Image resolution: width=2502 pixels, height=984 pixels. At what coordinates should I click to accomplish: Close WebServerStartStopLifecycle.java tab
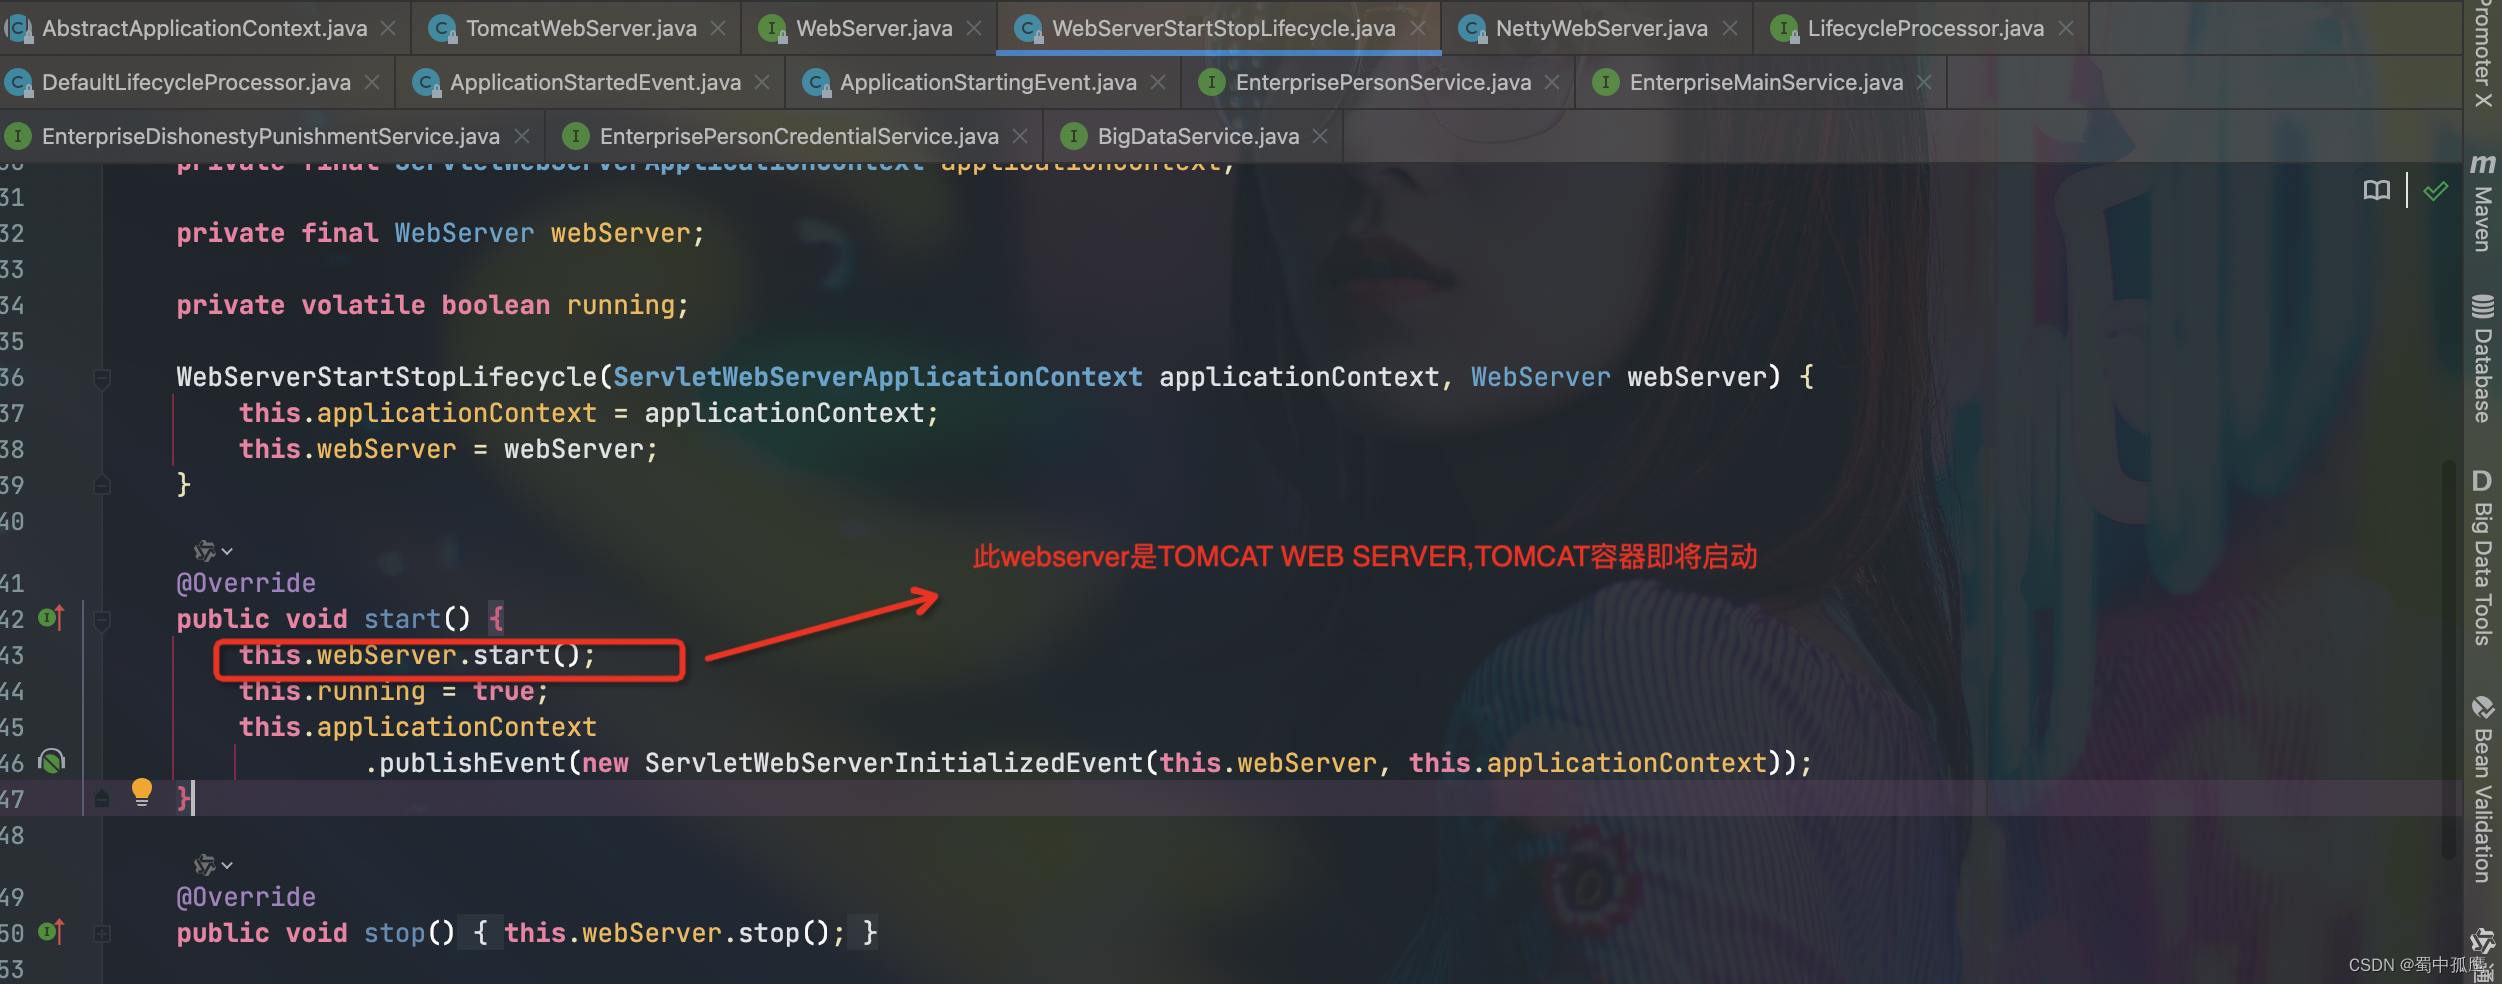point(1418,29)
